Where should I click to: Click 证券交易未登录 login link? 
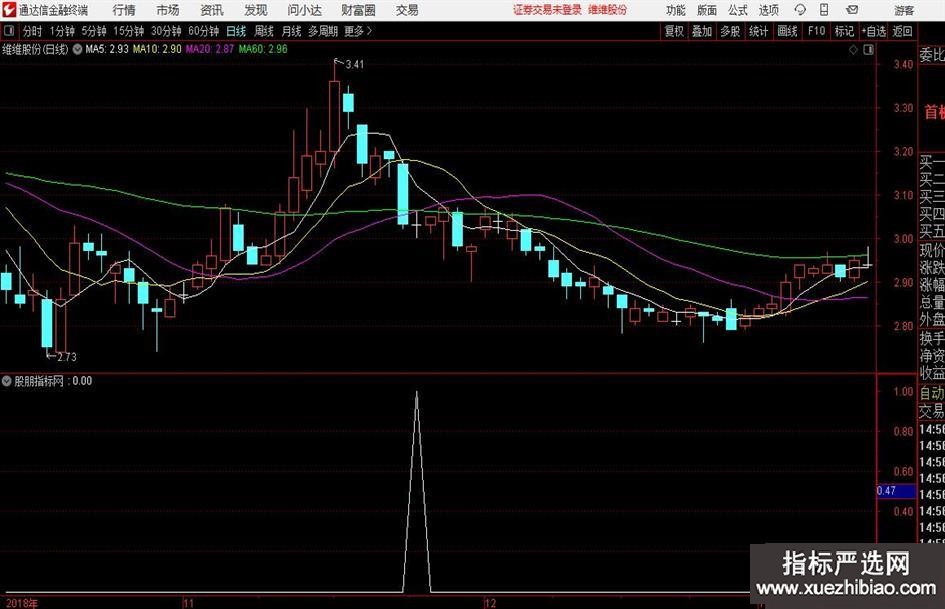[x=547, y=10]
